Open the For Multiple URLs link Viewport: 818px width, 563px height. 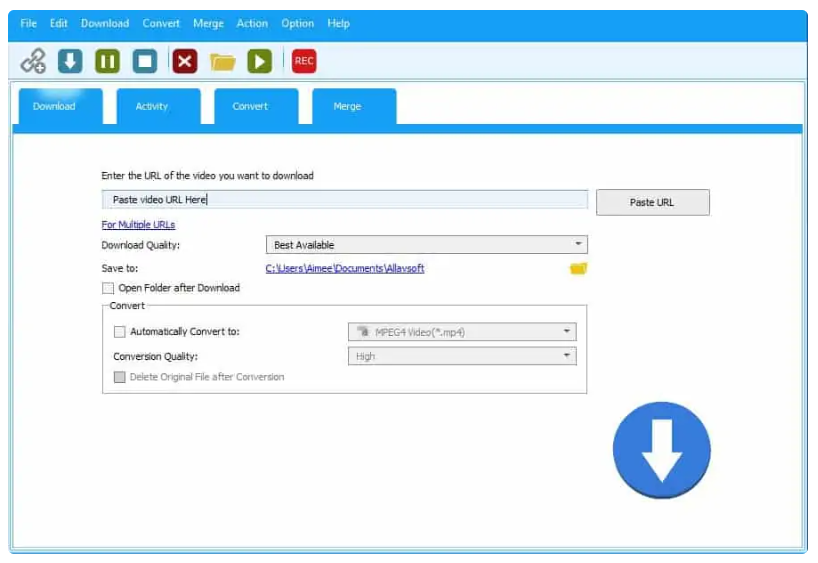click(138, 225)
